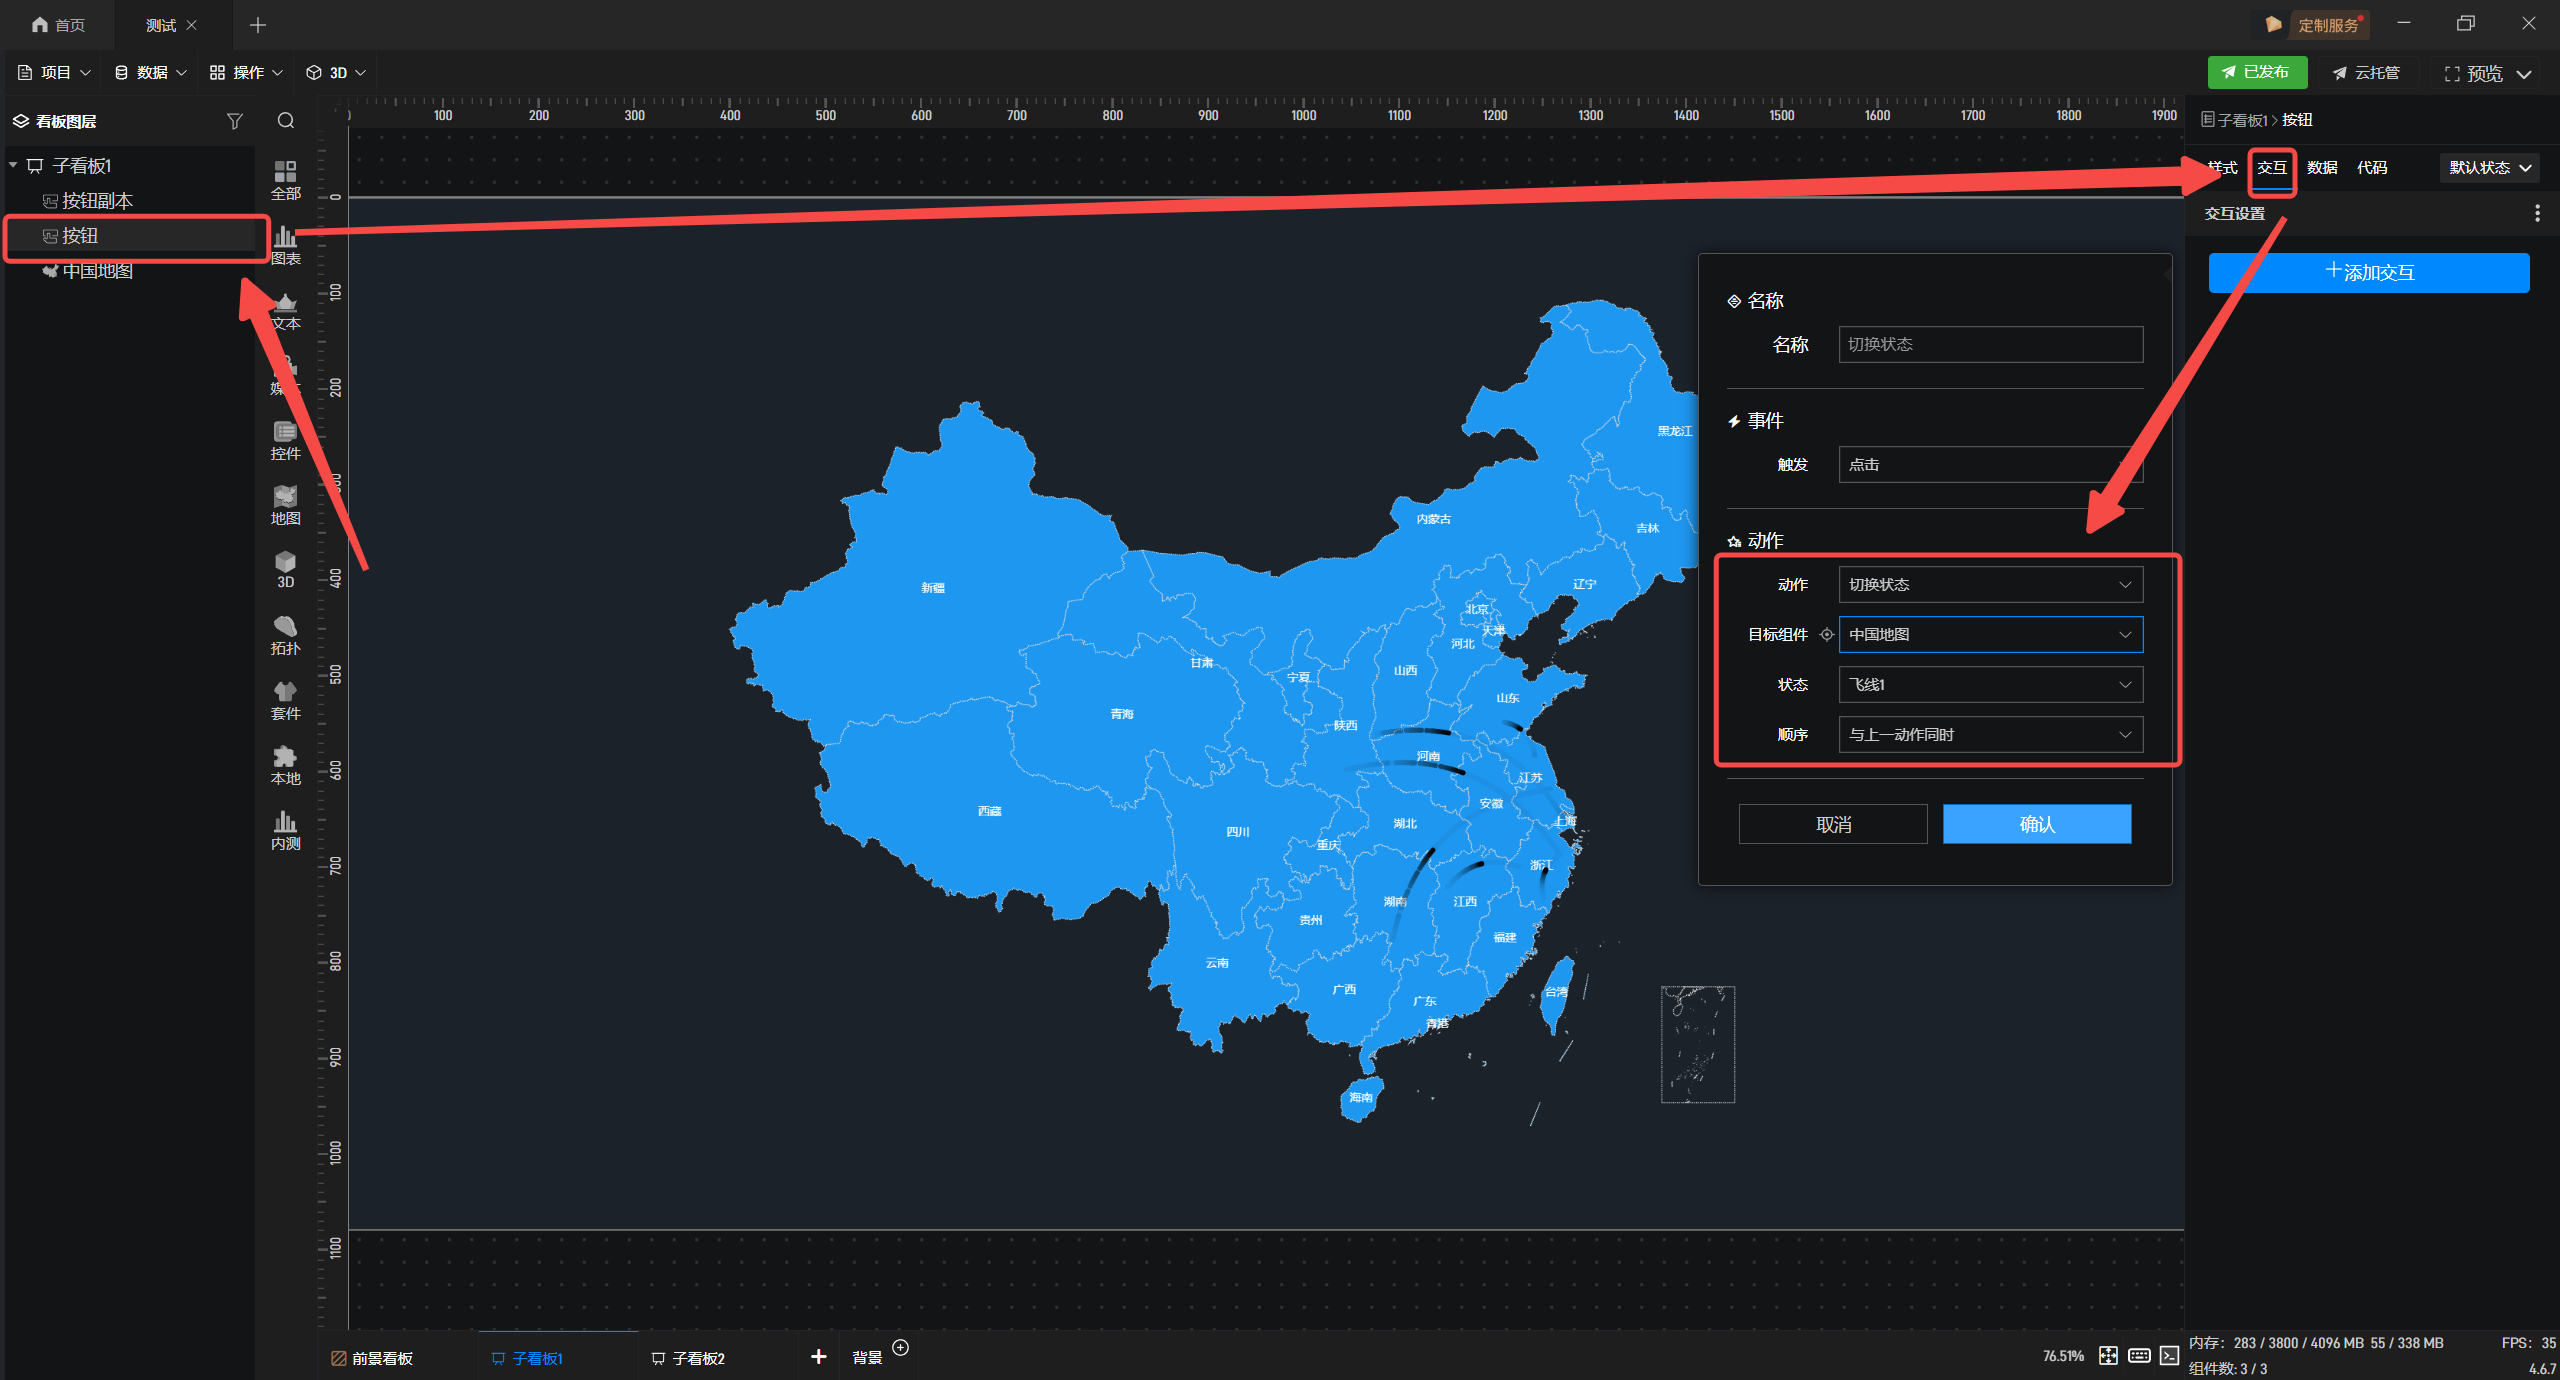Click the target component picker crosshair icon
The width and height of the screenshot is (2560, 1380).
(x=1826, y=634)
